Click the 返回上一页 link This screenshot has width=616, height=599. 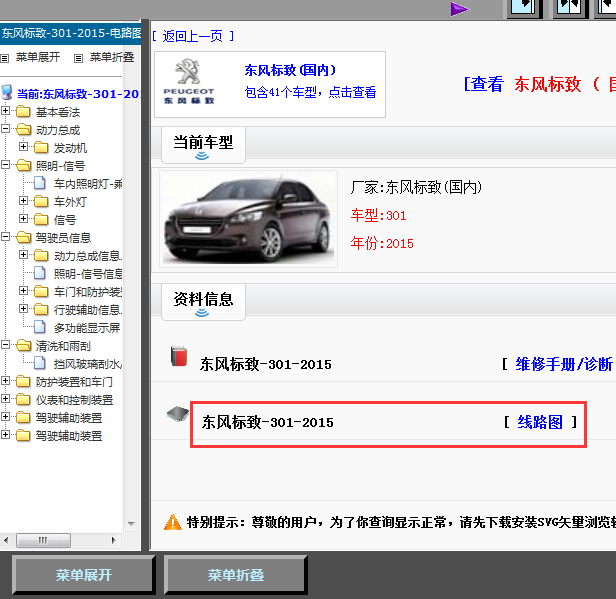[192, 36]
